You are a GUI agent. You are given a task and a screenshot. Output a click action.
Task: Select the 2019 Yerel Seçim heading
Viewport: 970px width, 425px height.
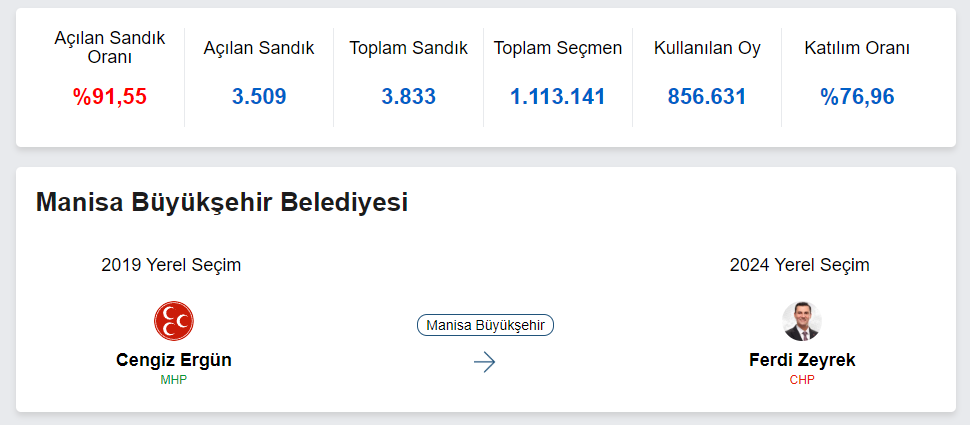tap(171, 265)
